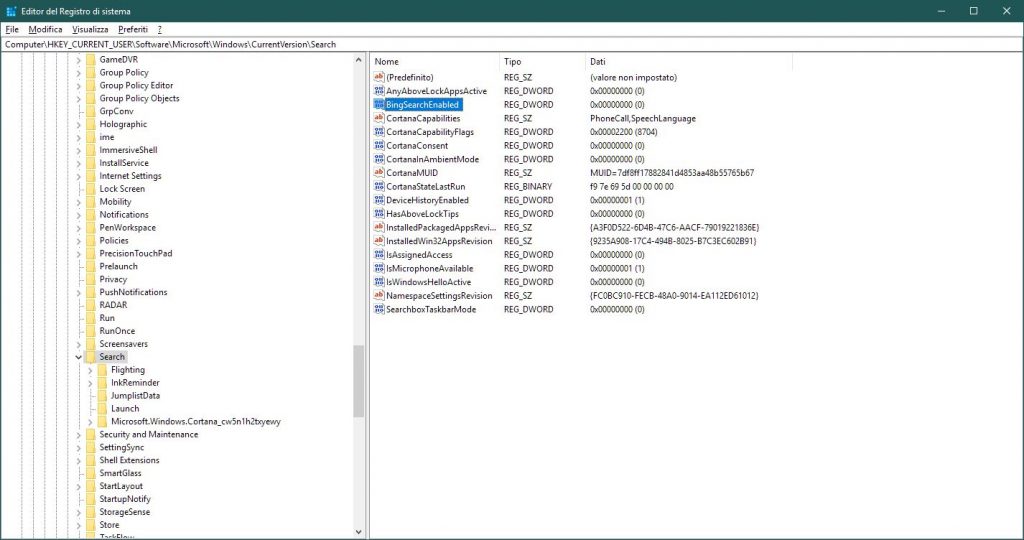Click the BingSearchEnabled DWORD value icon
Screen dimensions: 1024x540
click(379, 104)
